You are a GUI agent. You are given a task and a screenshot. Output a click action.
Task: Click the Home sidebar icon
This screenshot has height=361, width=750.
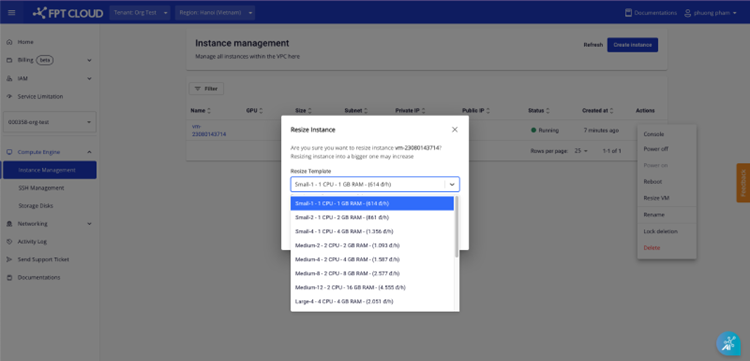pyautogui.click(x=9, y=42)
